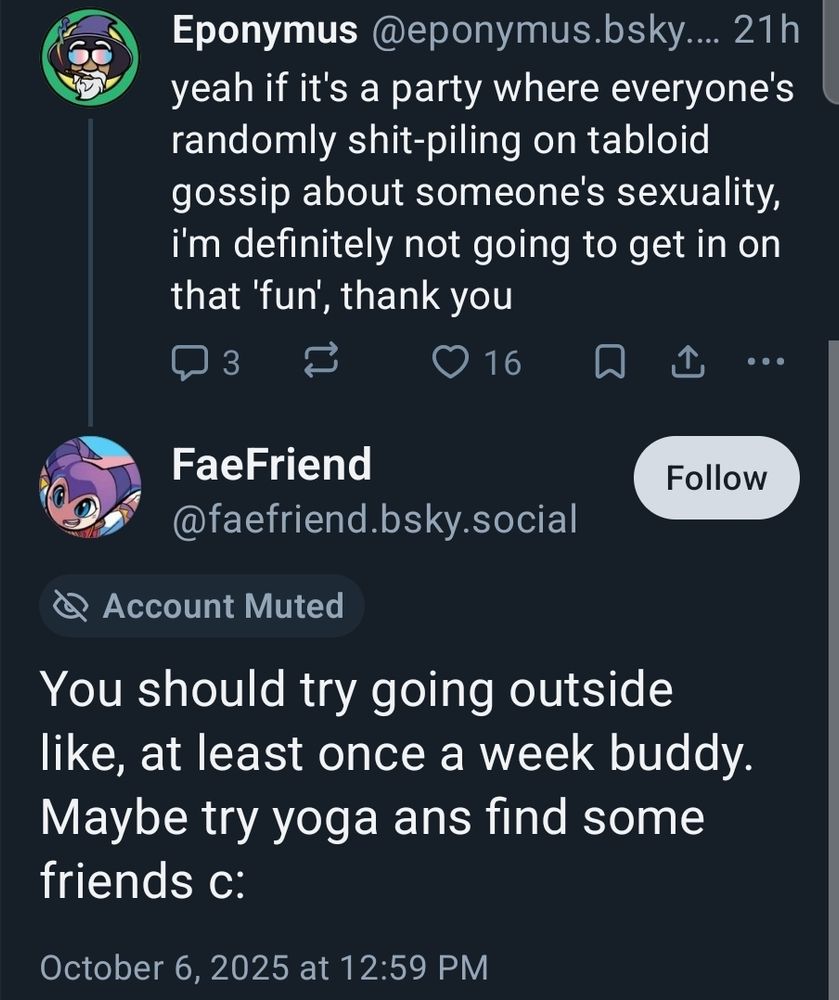
Task: Click the @eponymus.bsky handle
Action: (x=543, y=31)
